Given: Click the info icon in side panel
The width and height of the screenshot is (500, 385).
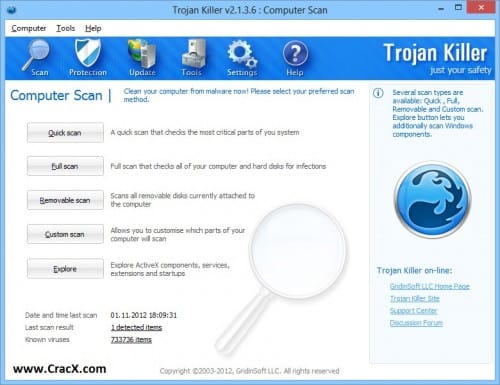Looking at the screenshot, I should click(x=378, y=93).
